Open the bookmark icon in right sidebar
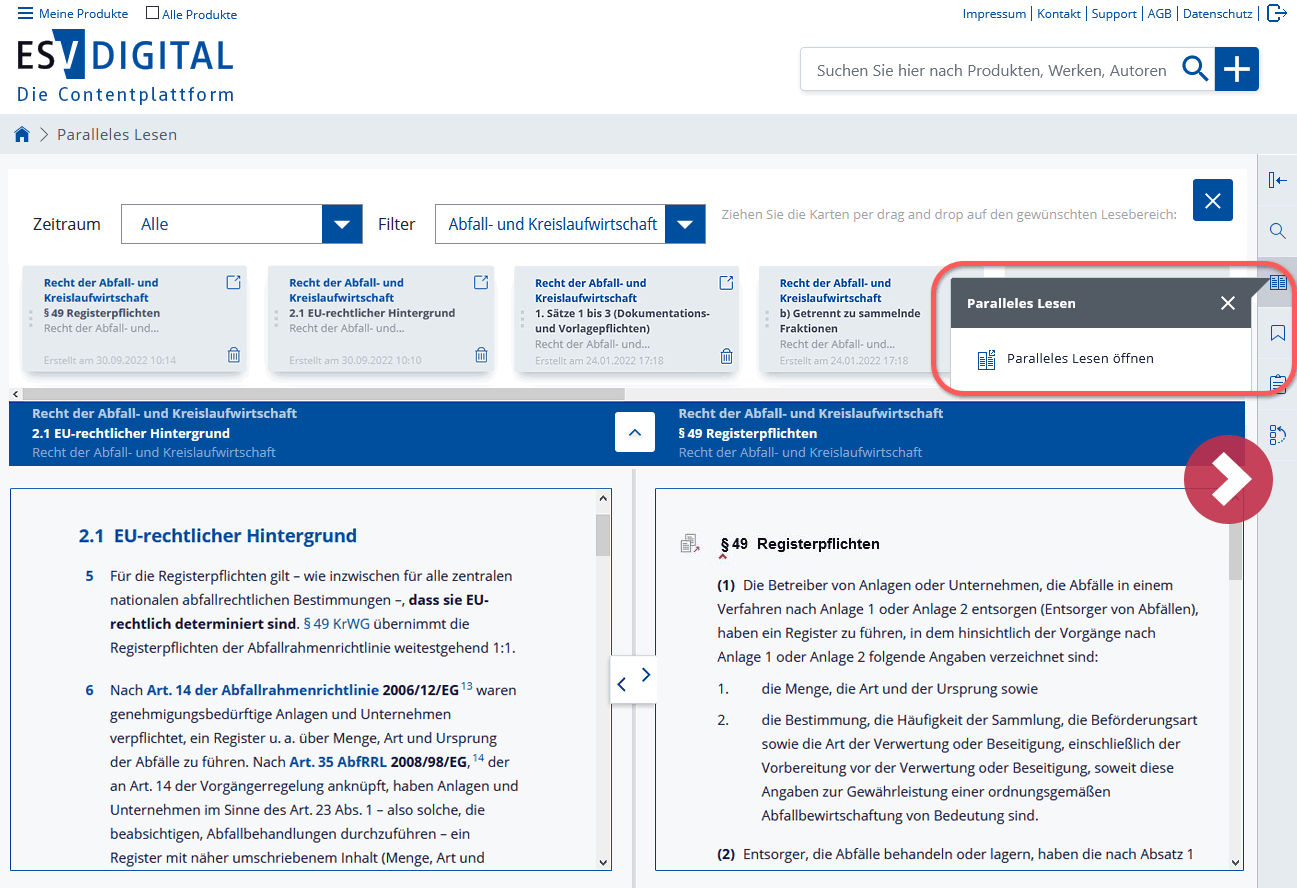This screenshot has height=888, width=1297. click(1277, 333)
